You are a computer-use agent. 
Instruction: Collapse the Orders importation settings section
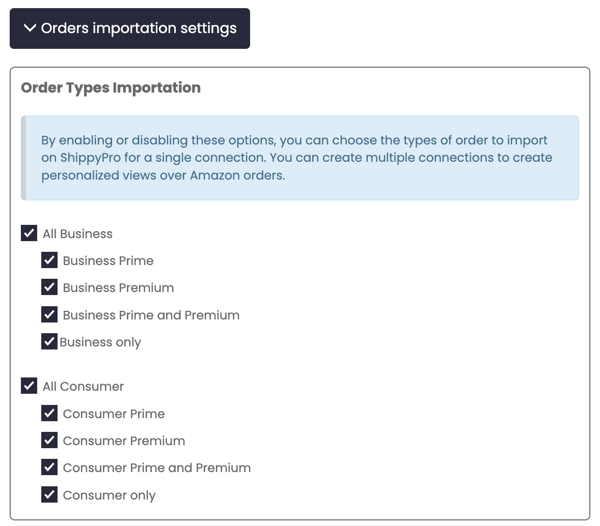click(x=130, y=29)
